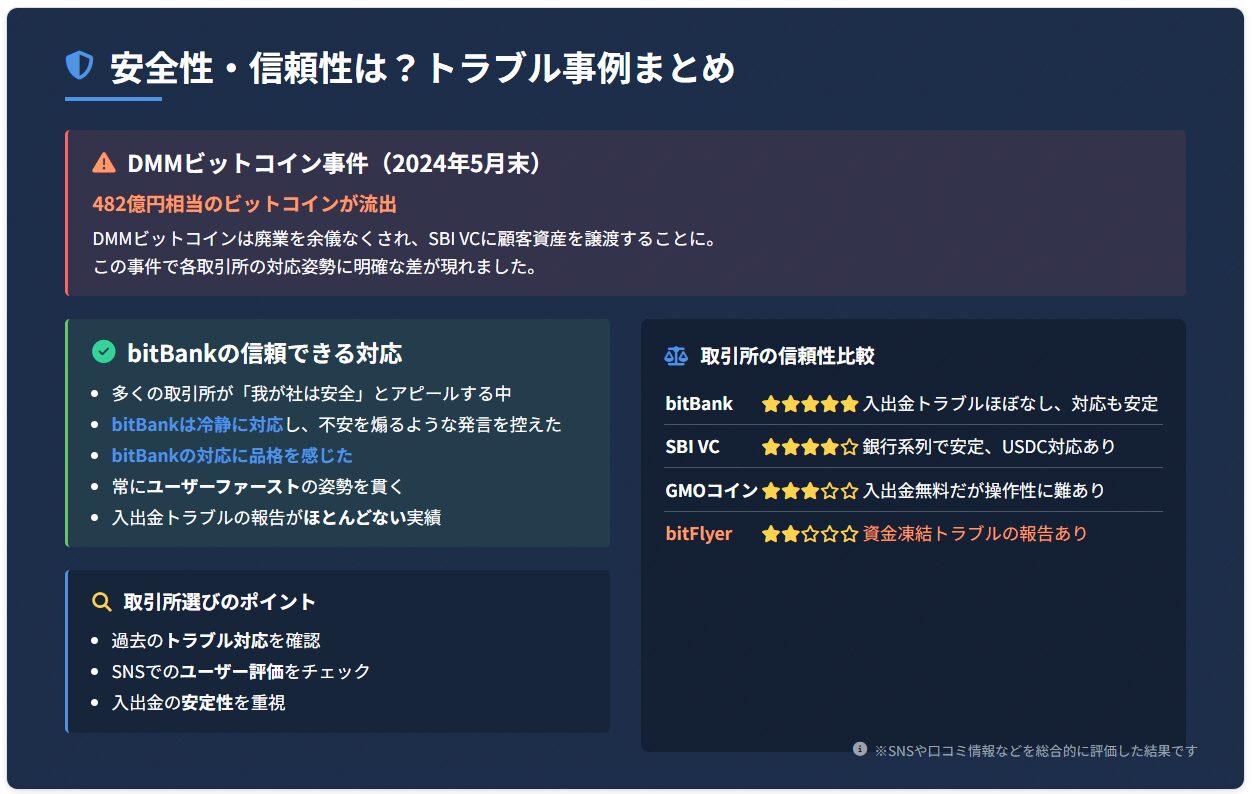
Task: Select the heading 安全性・信頼性は？トラブル事例まとめ
Action: coord(423,67)
